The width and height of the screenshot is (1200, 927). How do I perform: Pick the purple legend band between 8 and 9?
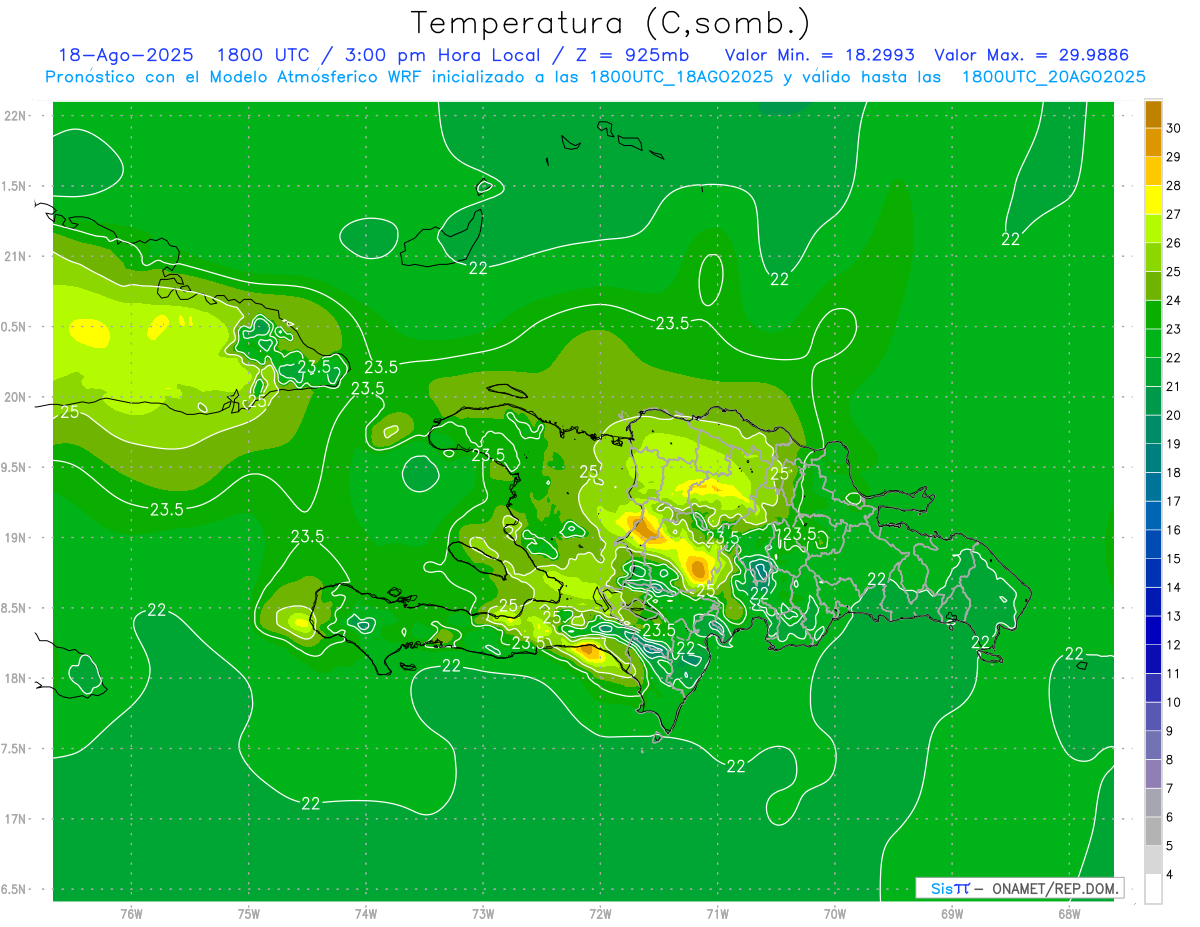click(1153, 745)
